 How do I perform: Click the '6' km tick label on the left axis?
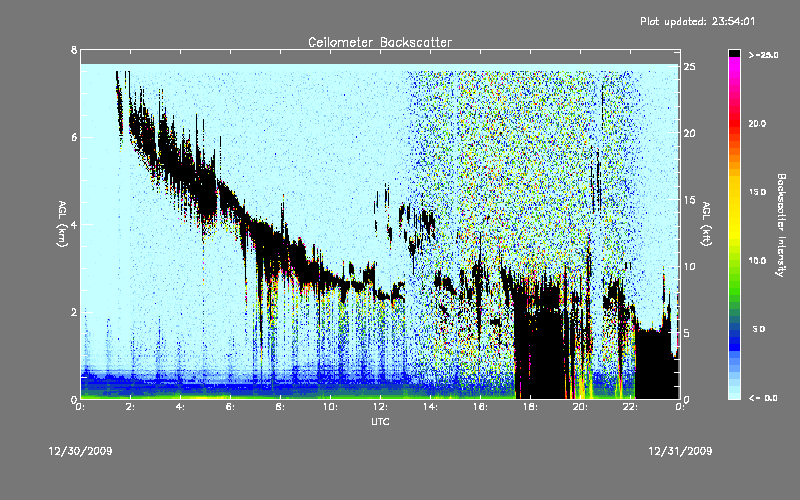(74, 137)
